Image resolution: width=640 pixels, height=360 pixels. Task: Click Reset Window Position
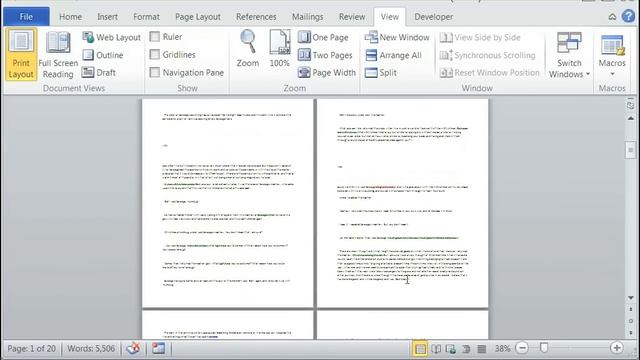click(489, 72)
